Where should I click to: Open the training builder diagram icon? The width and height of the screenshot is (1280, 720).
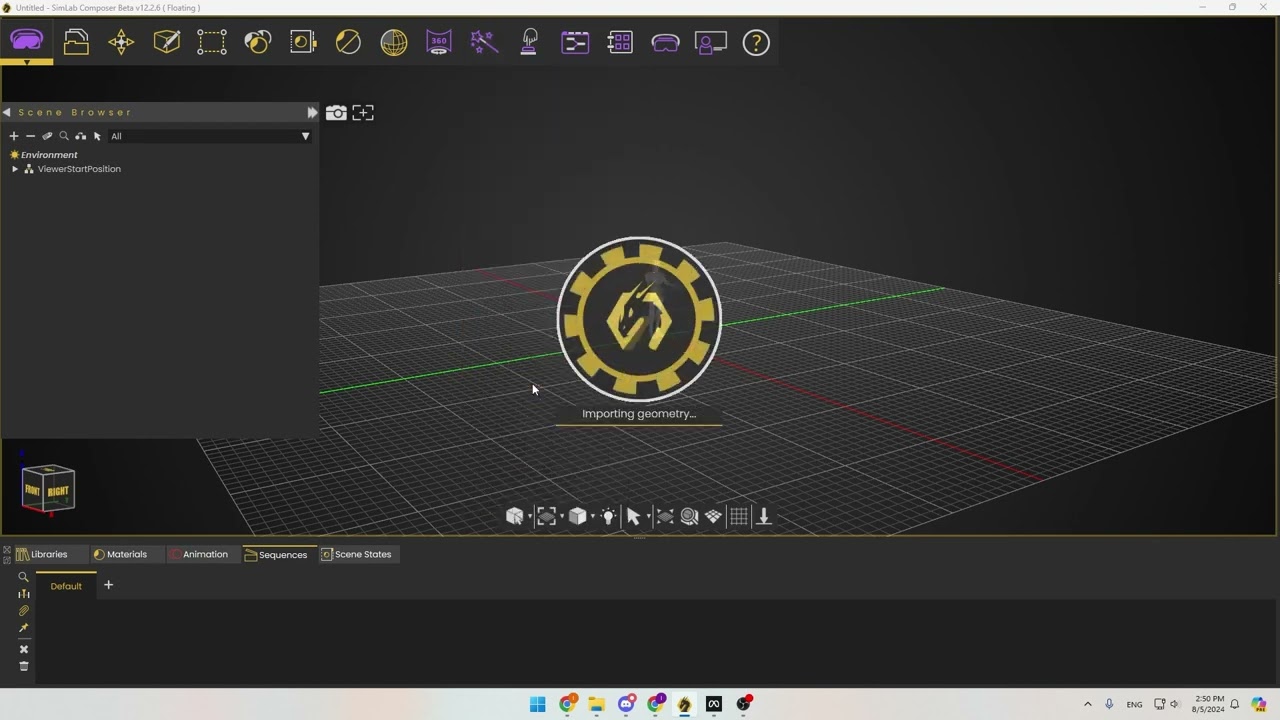pyautogui.click(x=575, y=42)
